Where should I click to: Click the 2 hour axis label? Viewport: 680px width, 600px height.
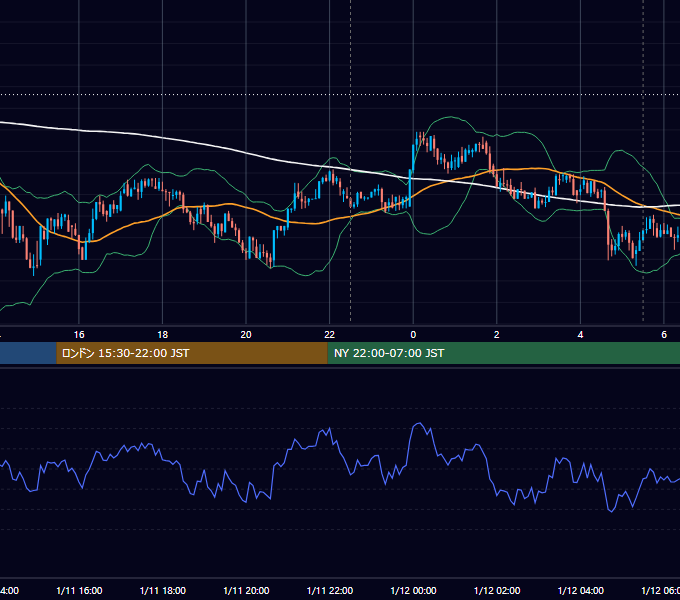(x=497, y=335)
